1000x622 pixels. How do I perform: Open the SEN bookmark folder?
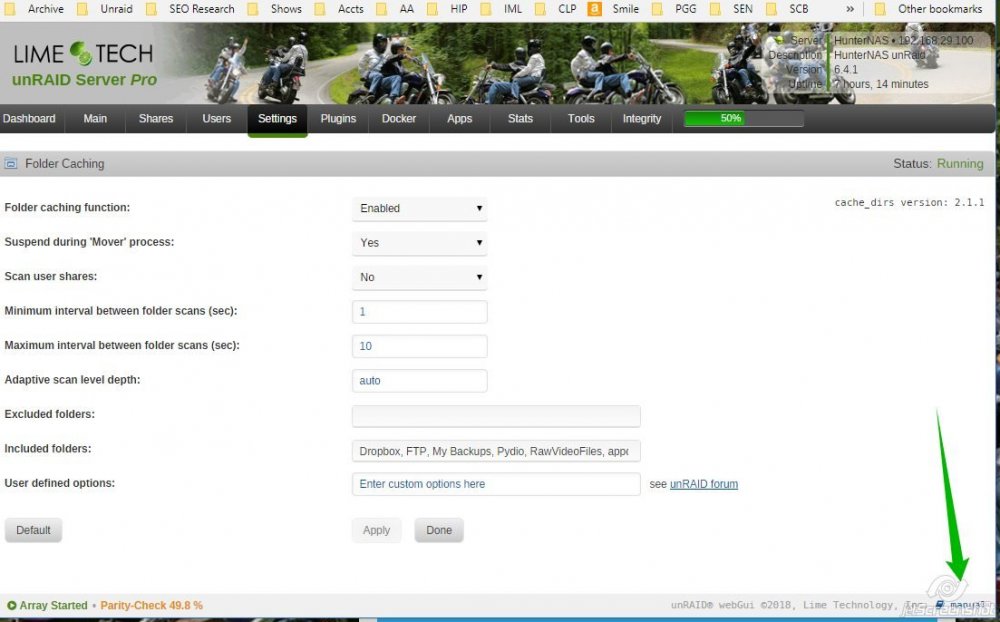tap(731, 9)
